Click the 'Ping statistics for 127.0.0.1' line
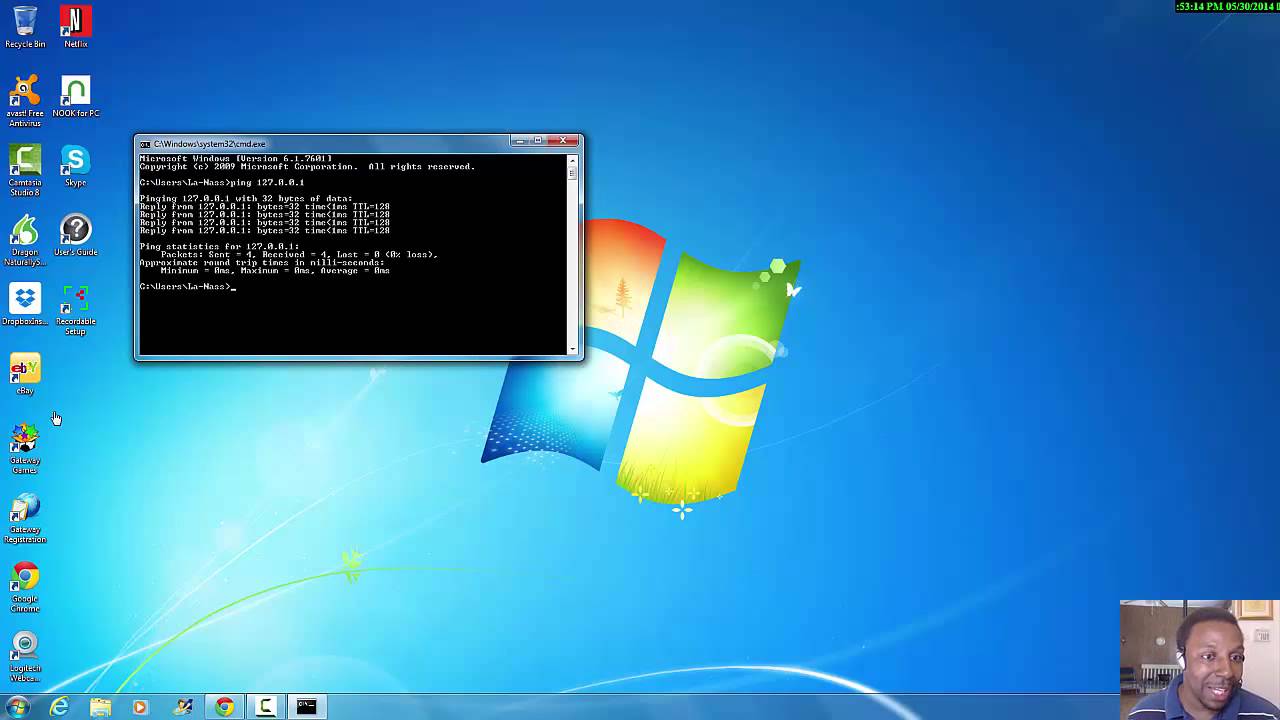Screen dimensions: 1280x720 pyautogui.click(x=219, y=246)
